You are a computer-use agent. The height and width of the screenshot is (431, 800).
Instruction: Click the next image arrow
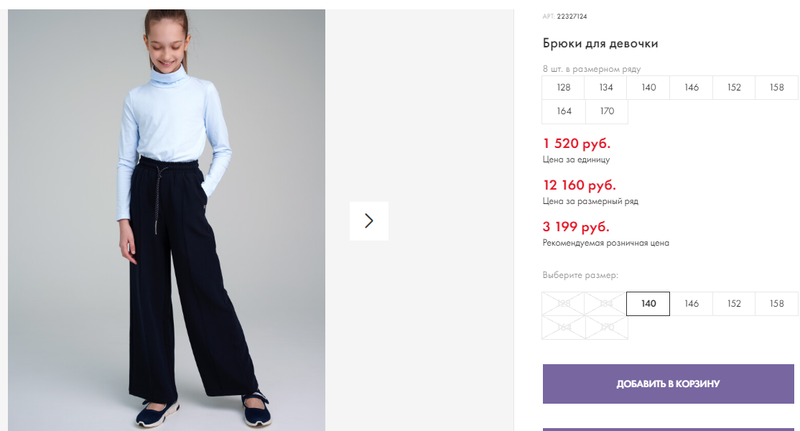369,221
